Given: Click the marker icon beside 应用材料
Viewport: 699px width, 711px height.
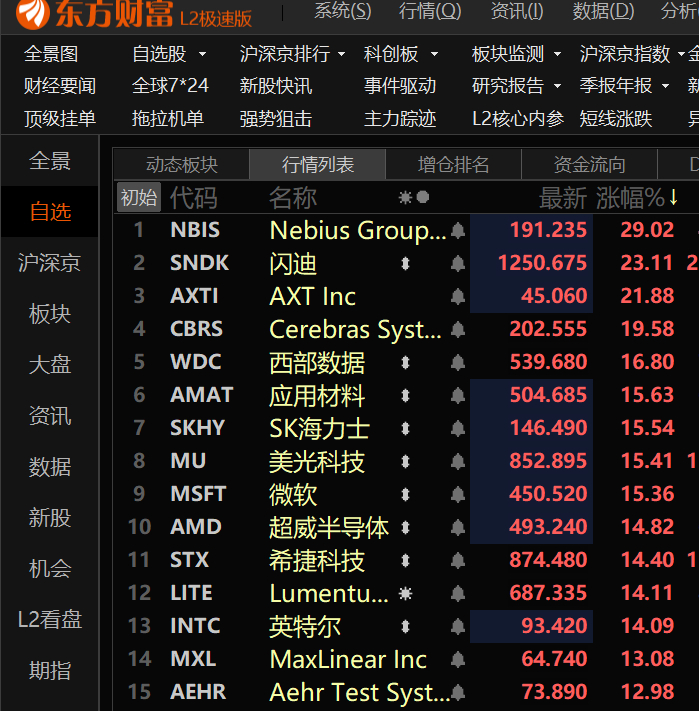Looking at the screenshot, I should point(405,395).
